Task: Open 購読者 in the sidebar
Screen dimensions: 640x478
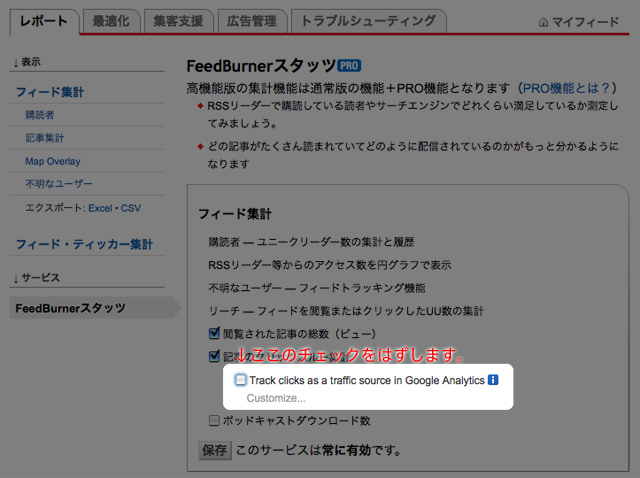Action: [x=42, y=115]
